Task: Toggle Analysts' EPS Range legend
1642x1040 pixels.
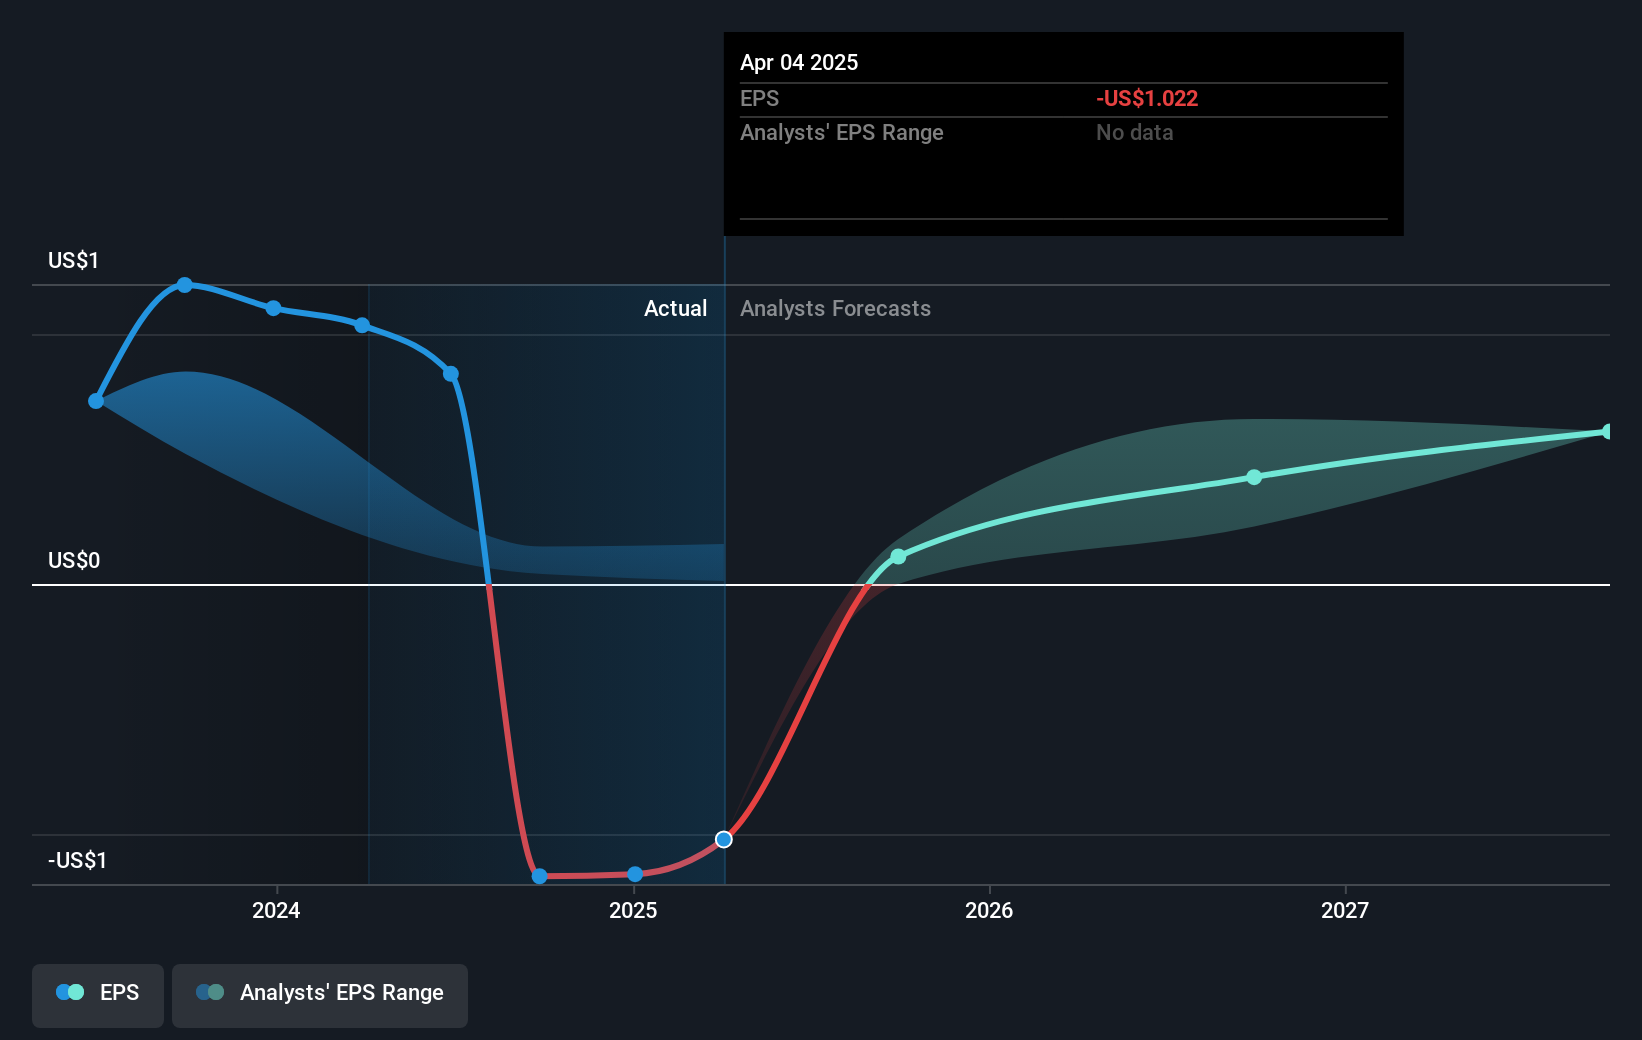Action: coord(320,995)
